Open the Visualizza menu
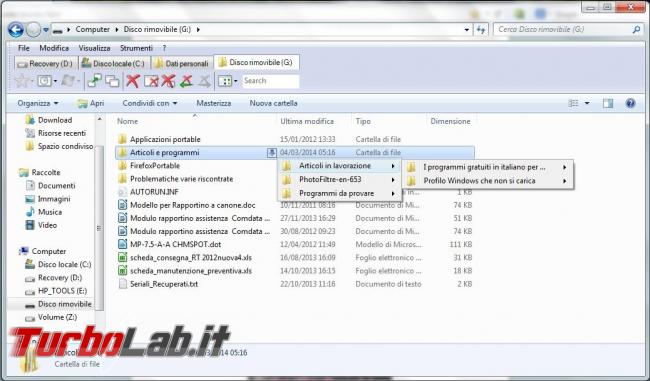This screenshot has height=381, width=650. click(95, 48)
